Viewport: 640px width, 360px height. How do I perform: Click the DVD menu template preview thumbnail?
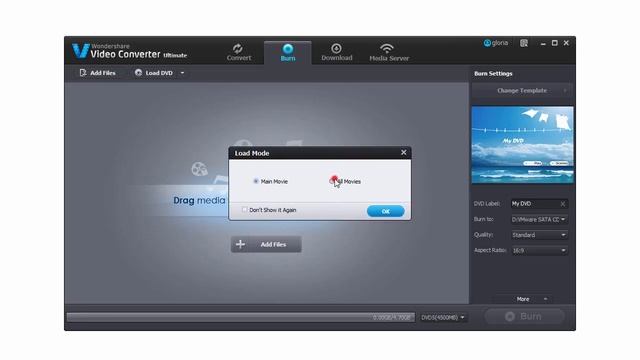tap(522, 144)
